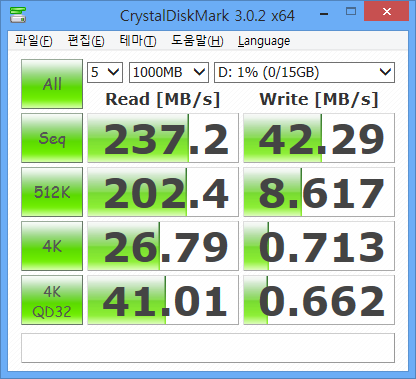Image resolution: width=416 pixels, height=379 pixels.
Task: Start the 4K benchmark test
Action: click(x=52, y=246)
